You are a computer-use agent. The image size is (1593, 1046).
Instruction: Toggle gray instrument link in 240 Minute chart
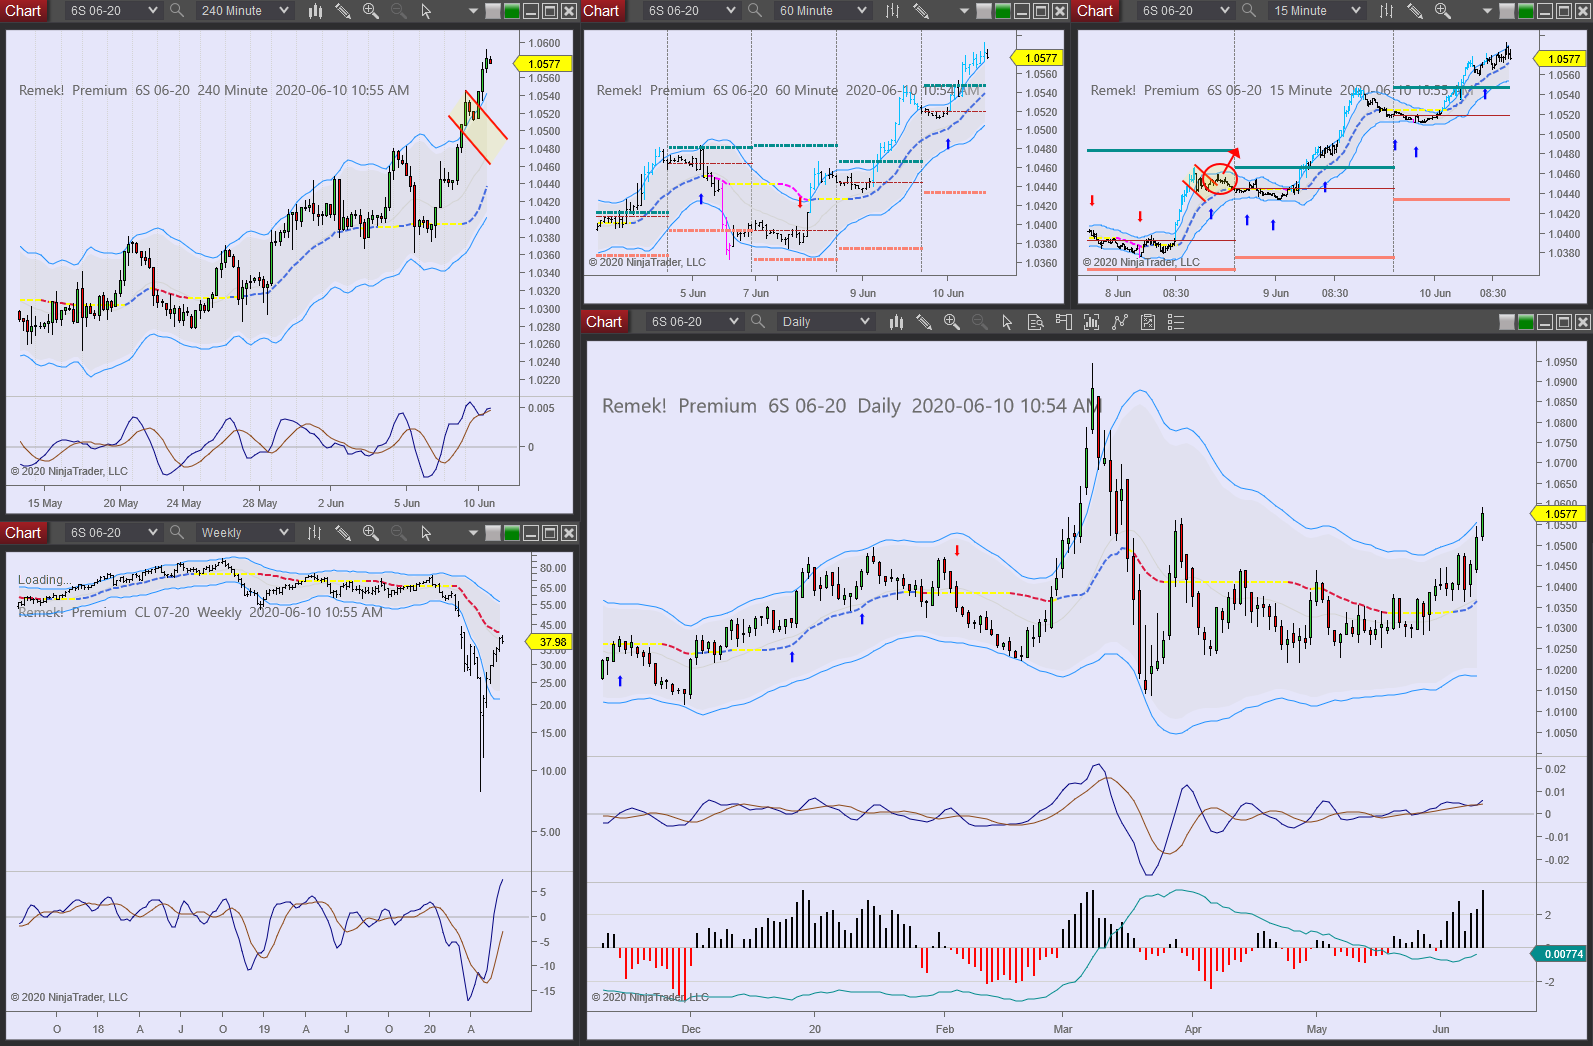493,11
